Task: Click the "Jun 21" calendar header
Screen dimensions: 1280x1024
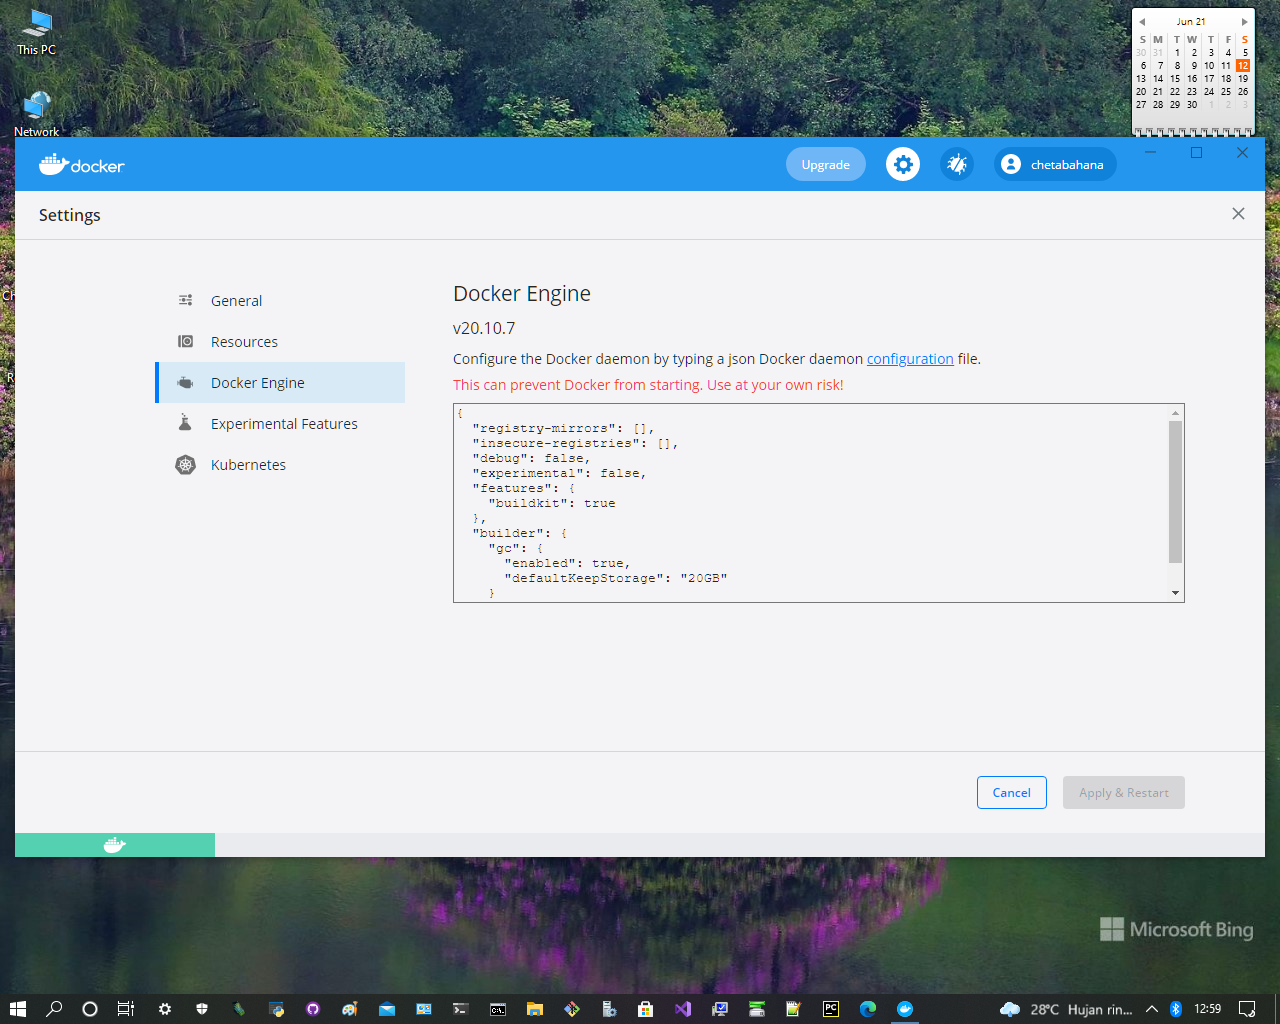Action: (x=1191, y=21)
